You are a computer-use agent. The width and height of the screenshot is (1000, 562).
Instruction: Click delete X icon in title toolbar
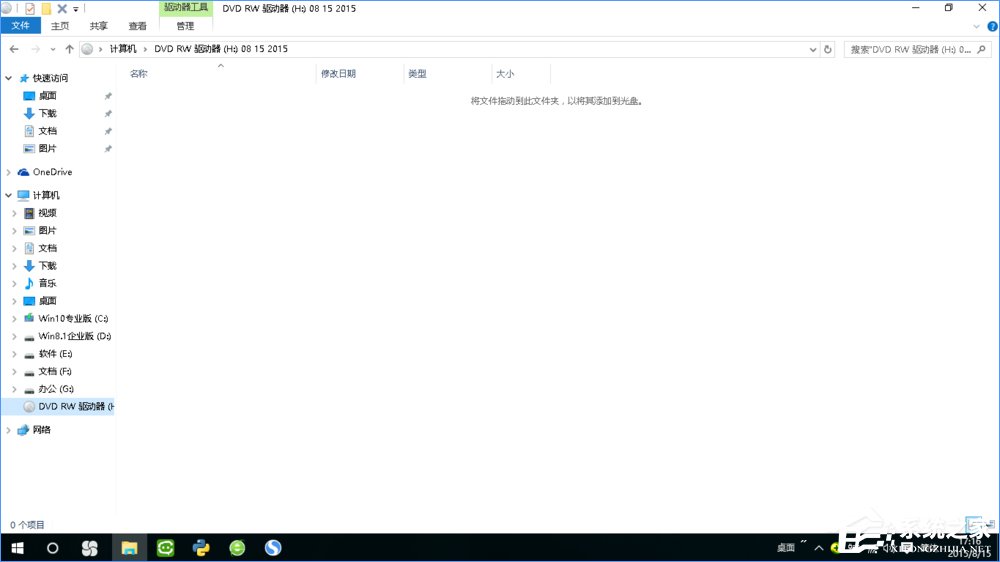click(x=62, y=8)
